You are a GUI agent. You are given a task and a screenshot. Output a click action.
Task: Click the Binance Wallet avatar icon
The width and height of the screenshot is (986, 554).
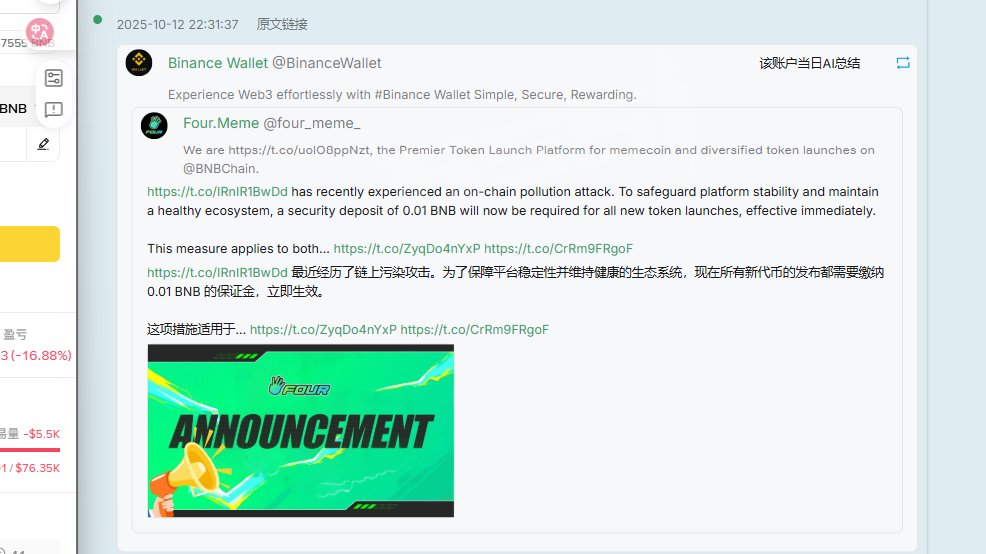pyautogui.click(x=139, y=63)
